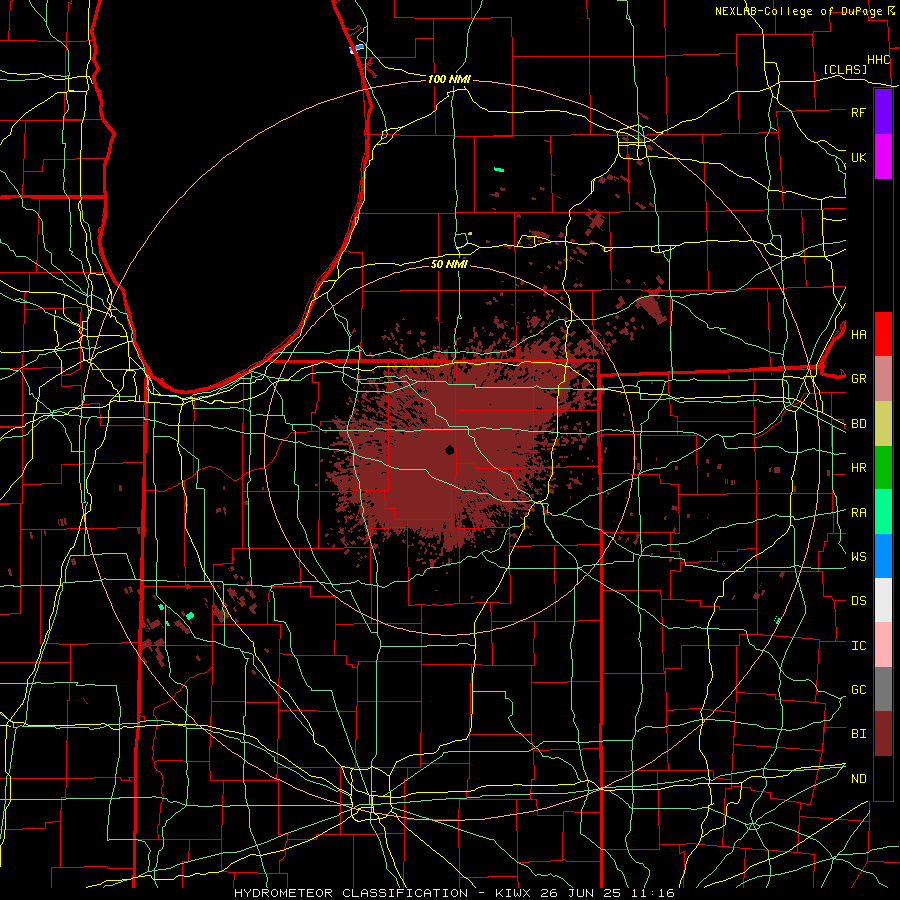Click the GC label beside the legend
Image resolution: width=900 pixels, height=900 pixels.
858,689
